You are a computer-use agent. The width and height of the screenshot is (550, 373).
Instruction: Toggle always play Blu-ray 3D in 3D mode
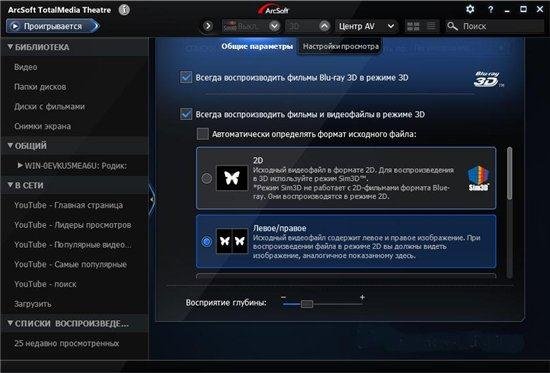[x=186, y=77]
